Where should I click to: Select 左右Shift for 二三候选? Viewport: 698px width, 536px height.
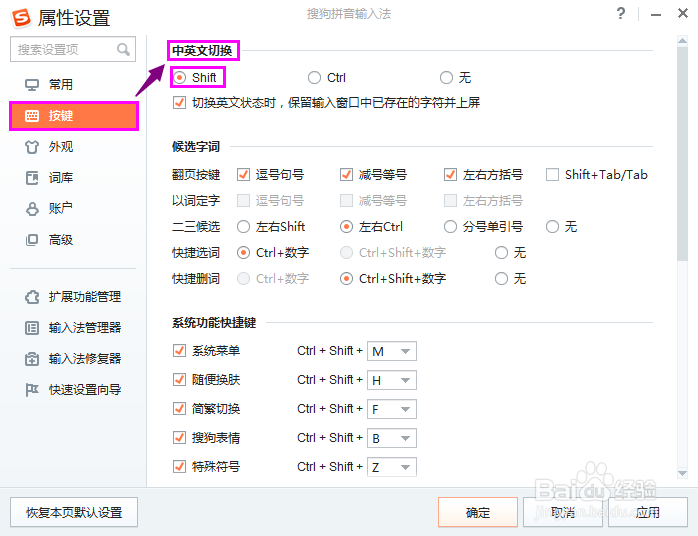tap(243, 227)
